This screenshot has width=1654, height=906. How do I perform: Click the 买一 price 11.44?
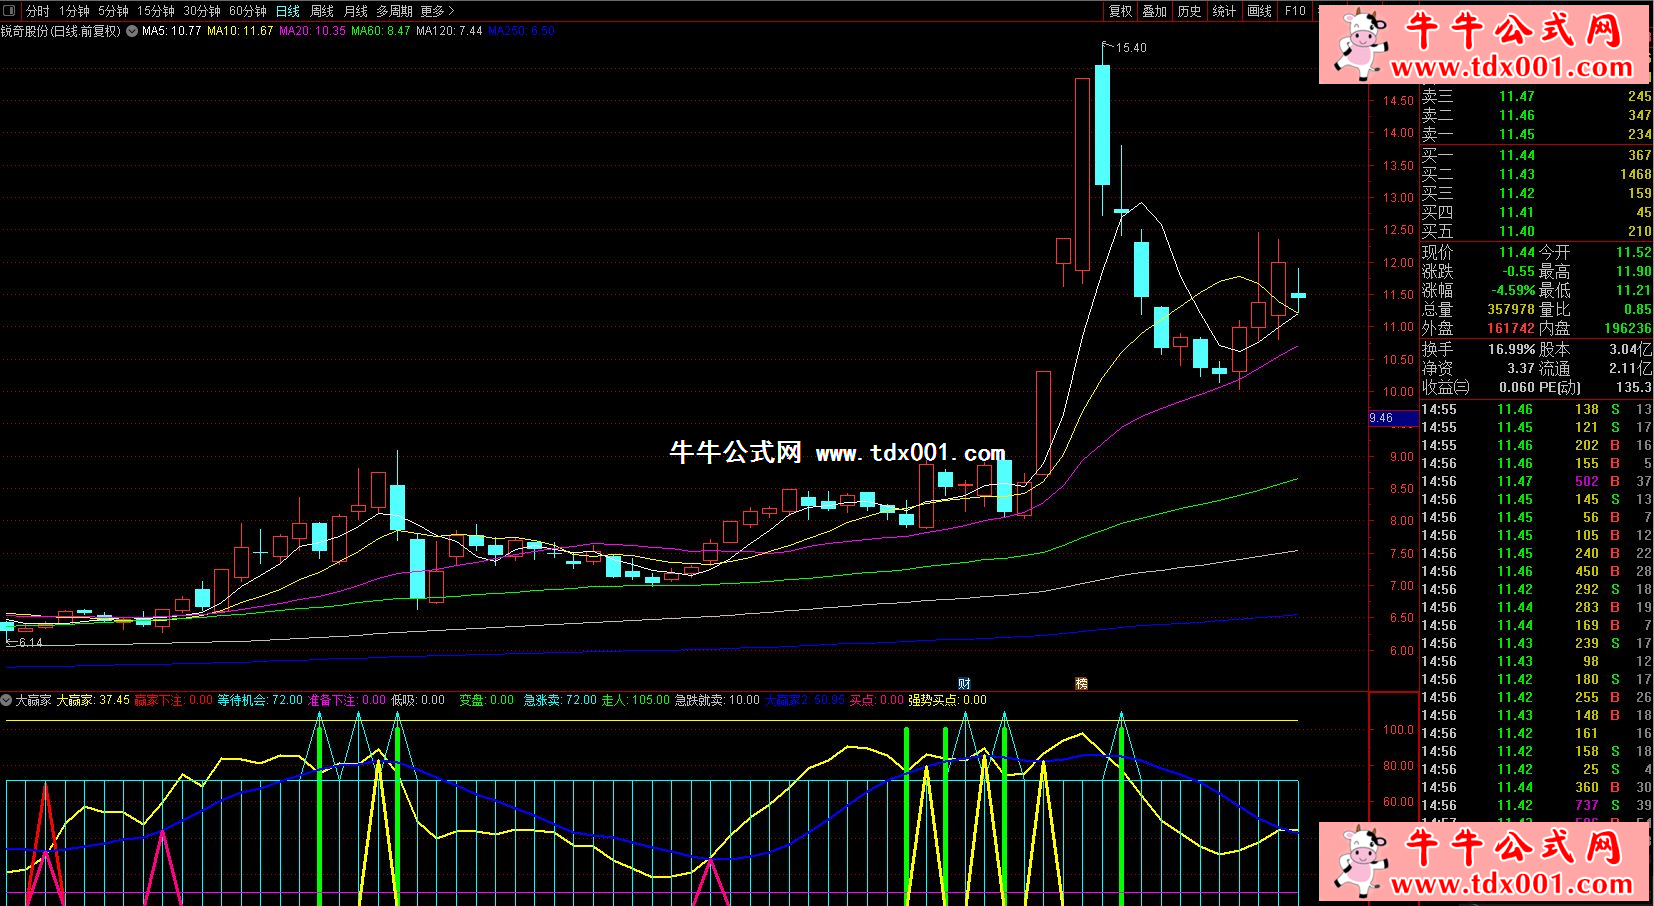[1516, 155]
